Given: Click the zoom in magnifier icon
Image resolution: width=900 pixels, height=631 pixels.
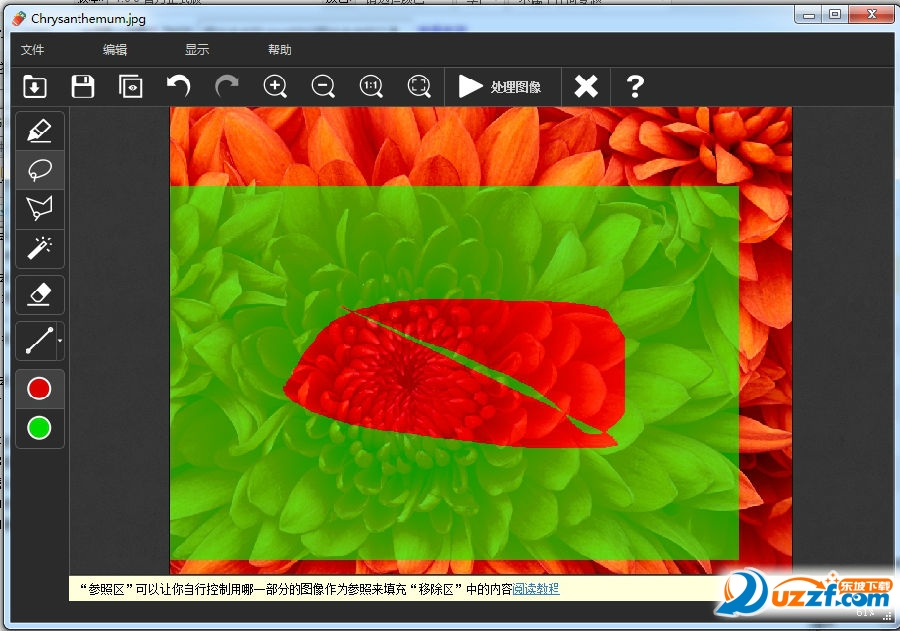Looking at the screenshot, I should point(275,87).
